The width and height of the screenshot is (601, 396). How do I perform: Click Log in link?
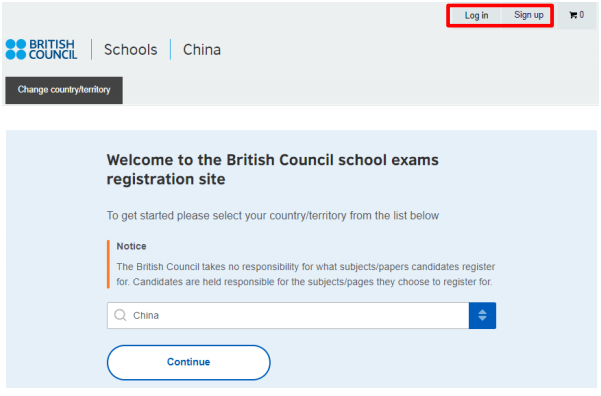476,15
